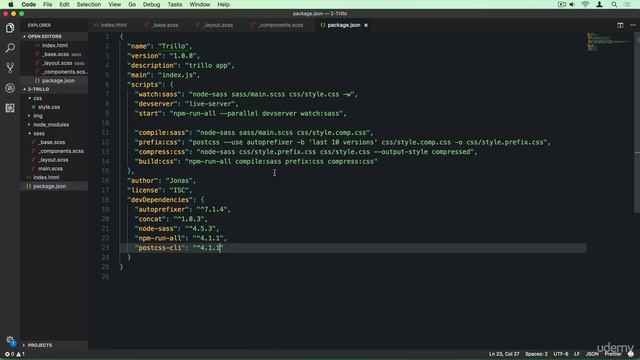The width and height of the screenshot is (640, 360).
Task: Open the Help menu
Action: (x=223, y=4)
